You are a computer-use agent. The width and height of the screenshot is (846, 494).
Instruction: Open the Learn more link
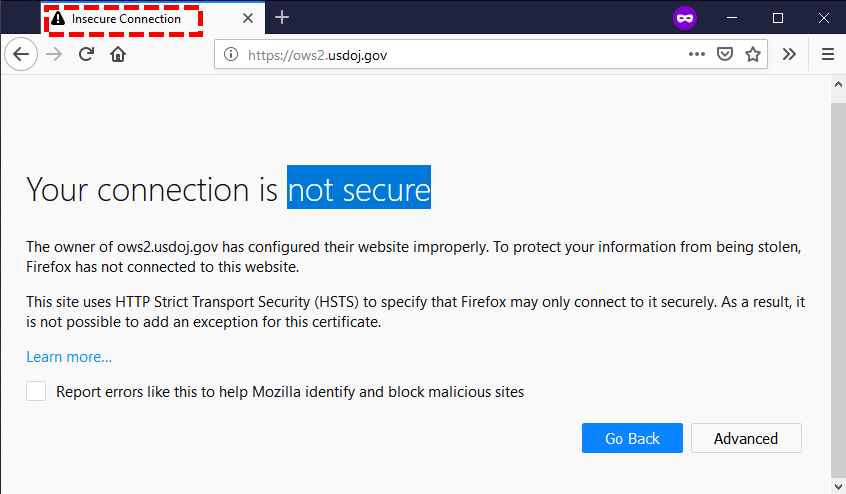point(69,357)
